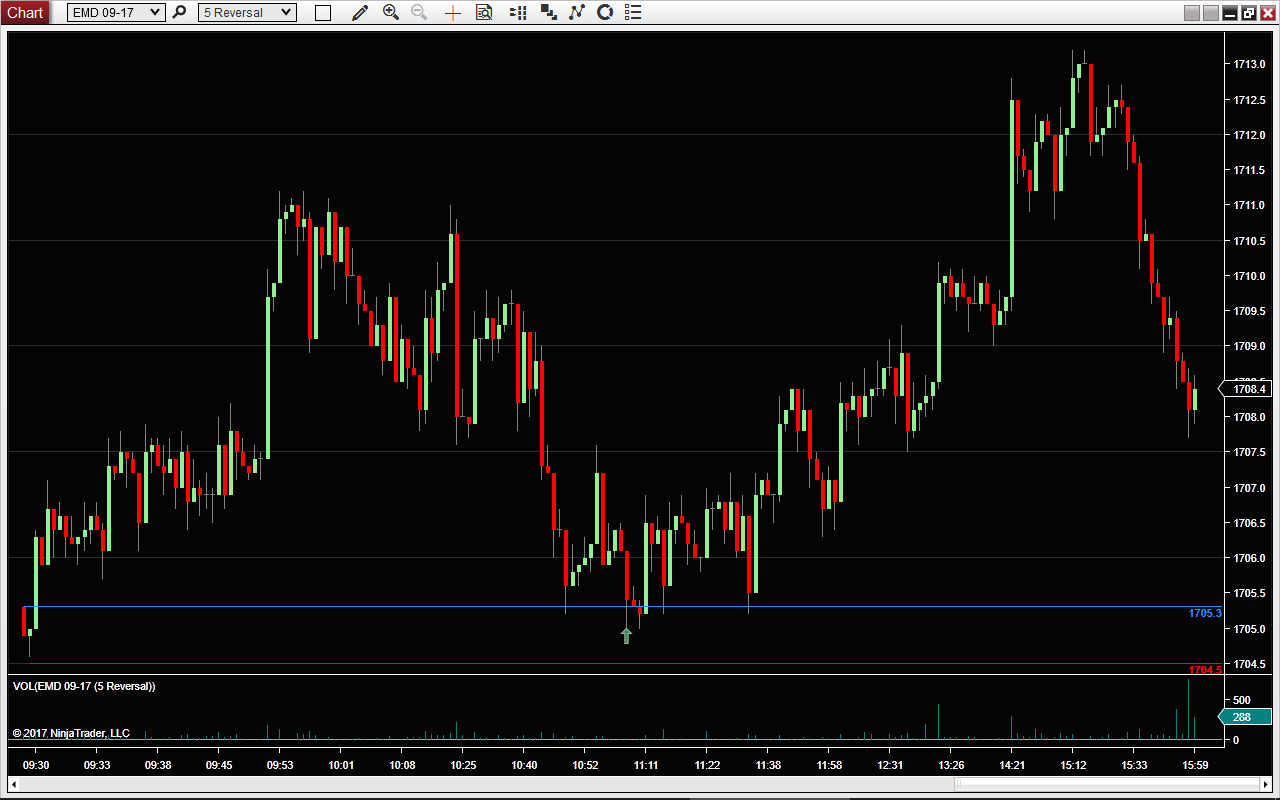Click the 11:11 time axis label
The image size is (1280, 800).
646,765
